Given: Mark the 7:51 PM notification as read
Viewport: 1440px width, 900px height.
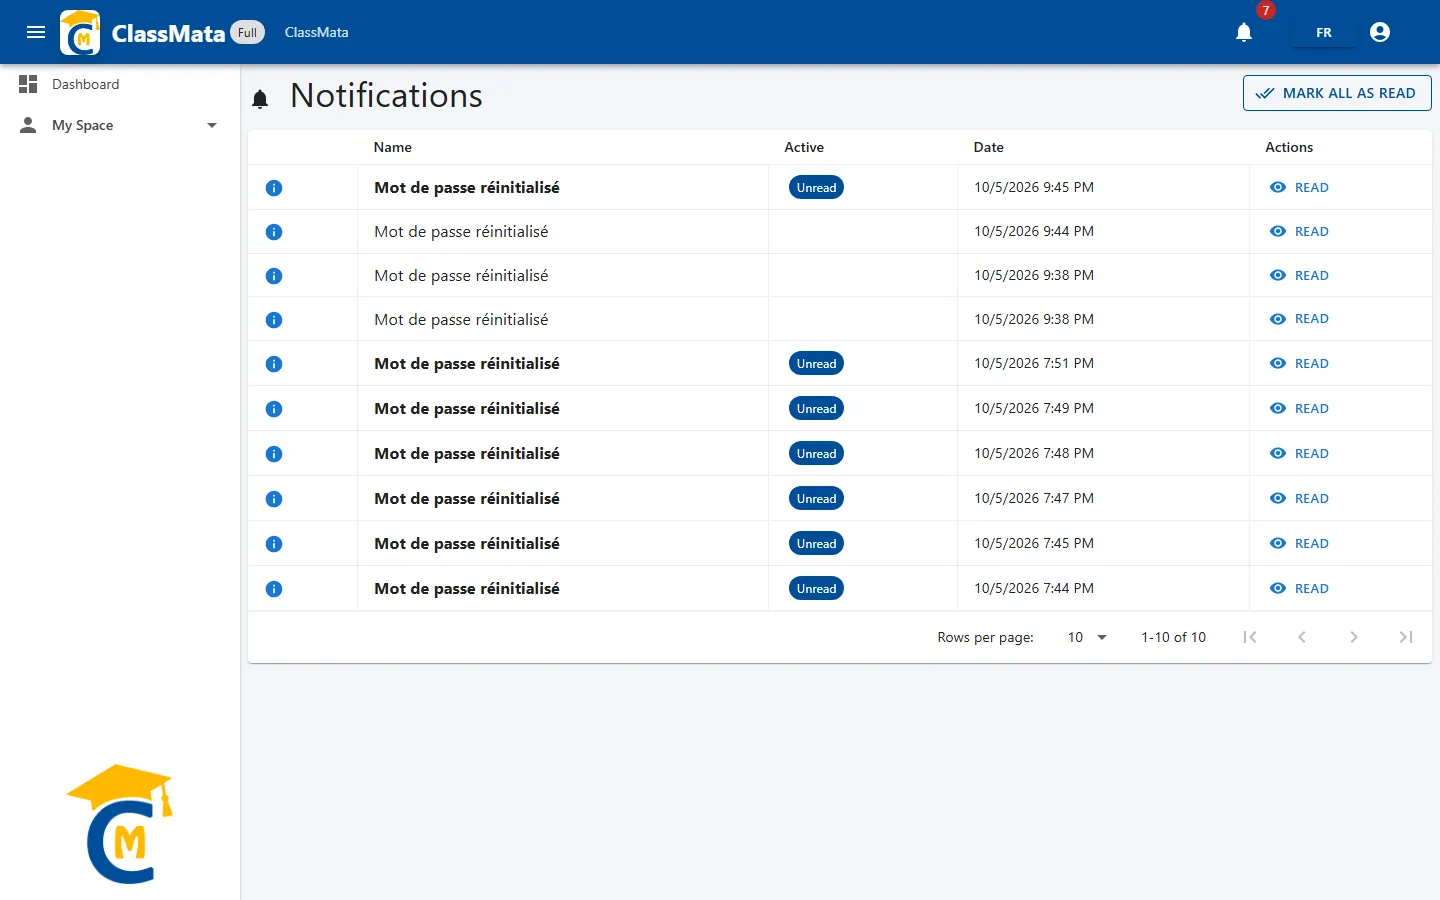Looking at the screenshot, I should 1299,363.
